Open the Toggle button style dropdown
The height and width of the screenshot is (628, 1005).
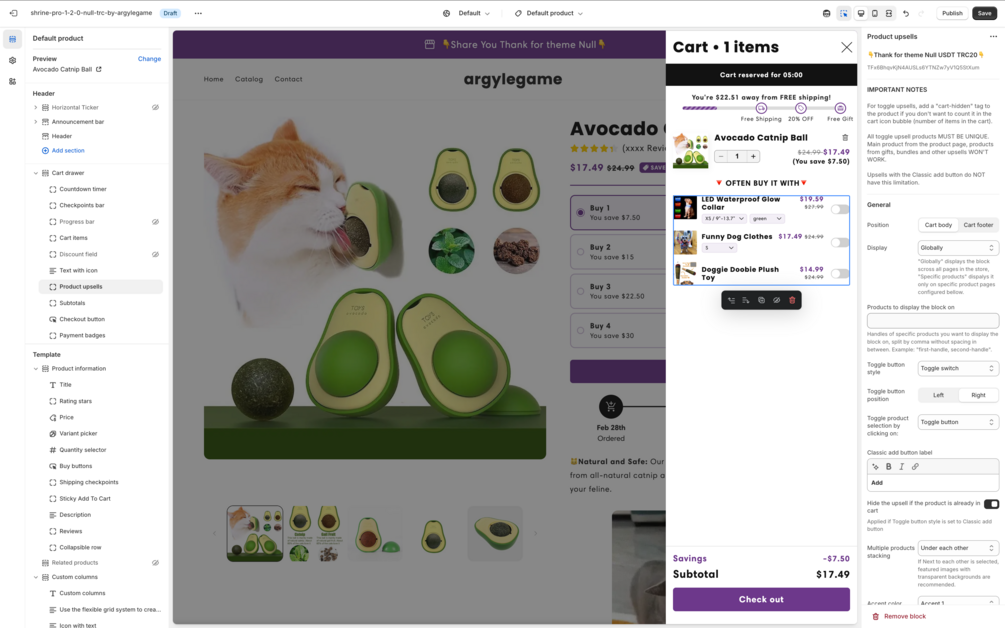958,368
